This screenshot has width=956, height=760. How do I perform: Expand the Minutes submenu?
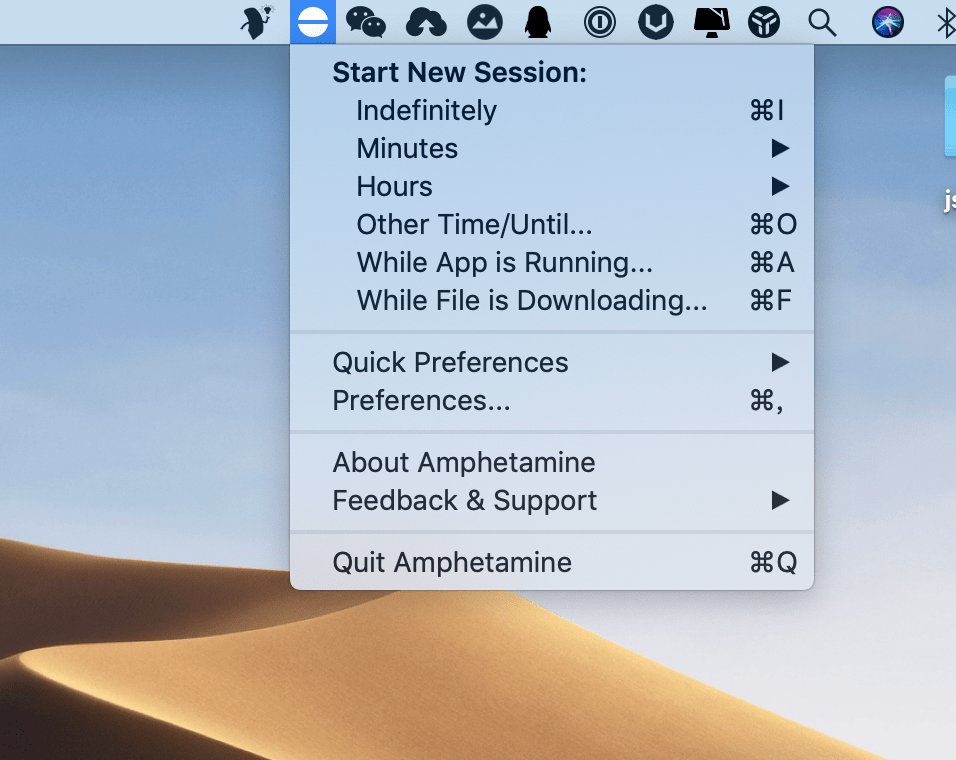552,148
